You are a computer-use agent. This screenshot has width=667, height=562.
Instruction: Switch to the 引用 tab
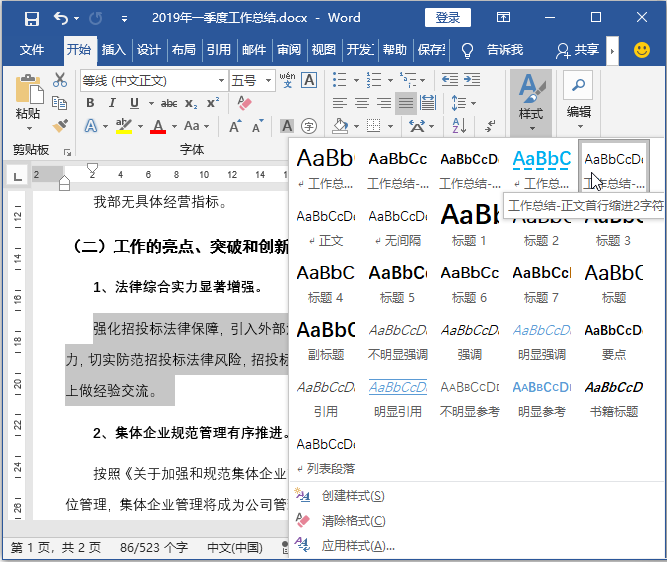[219, 50]
